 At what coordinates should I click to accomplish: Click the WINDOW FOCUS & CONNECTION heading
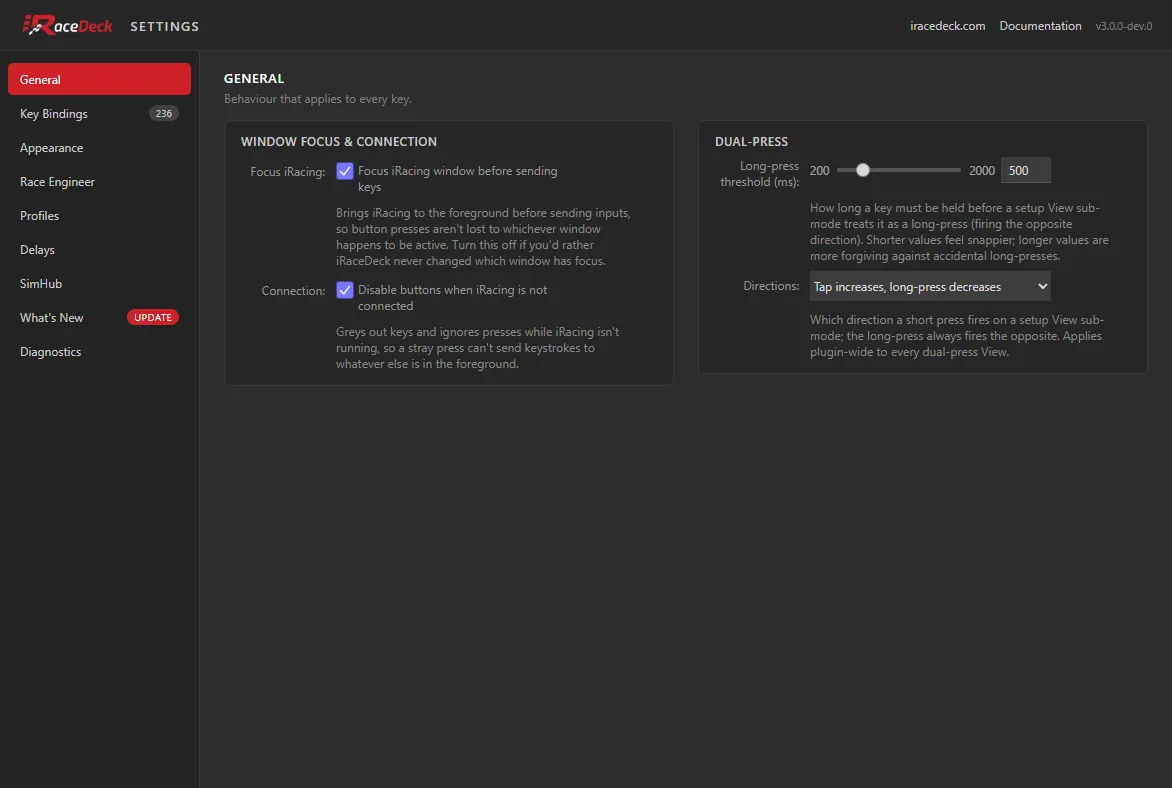(x=339, y=141)
